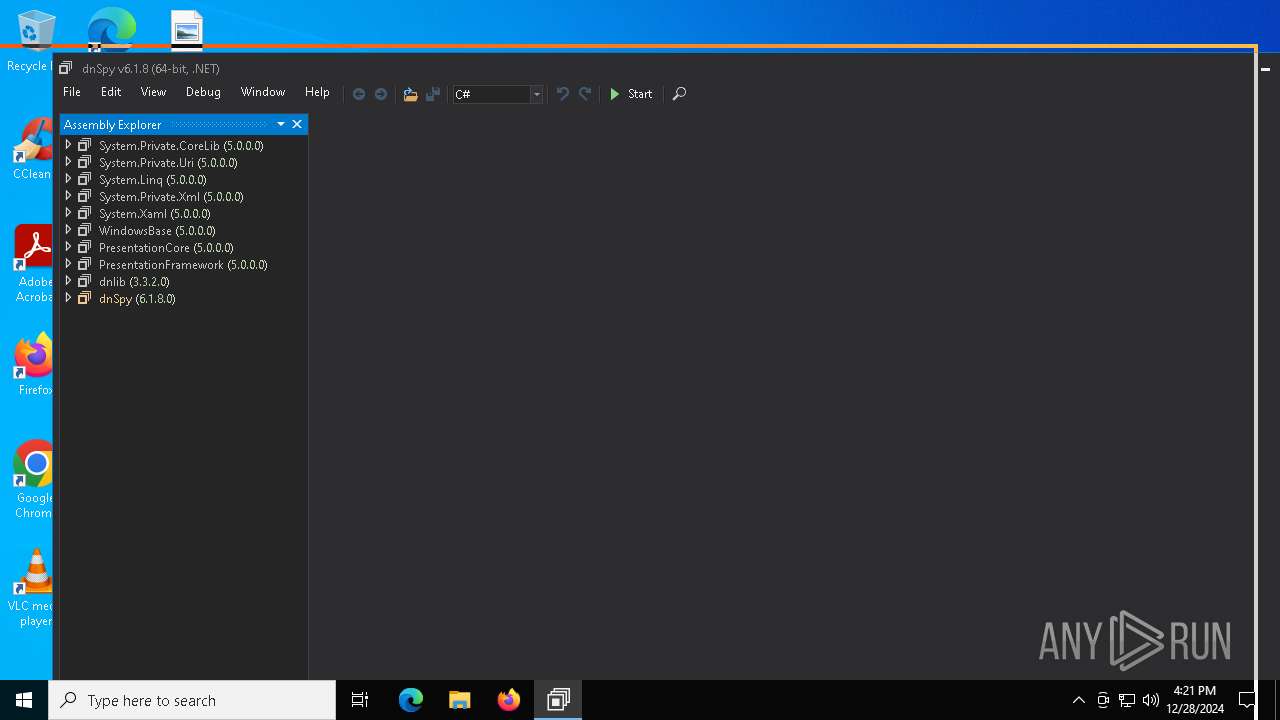Click the Navigate Forward arrow icon
This screenshot has height=720, width=1280.
tap(381, 94)
